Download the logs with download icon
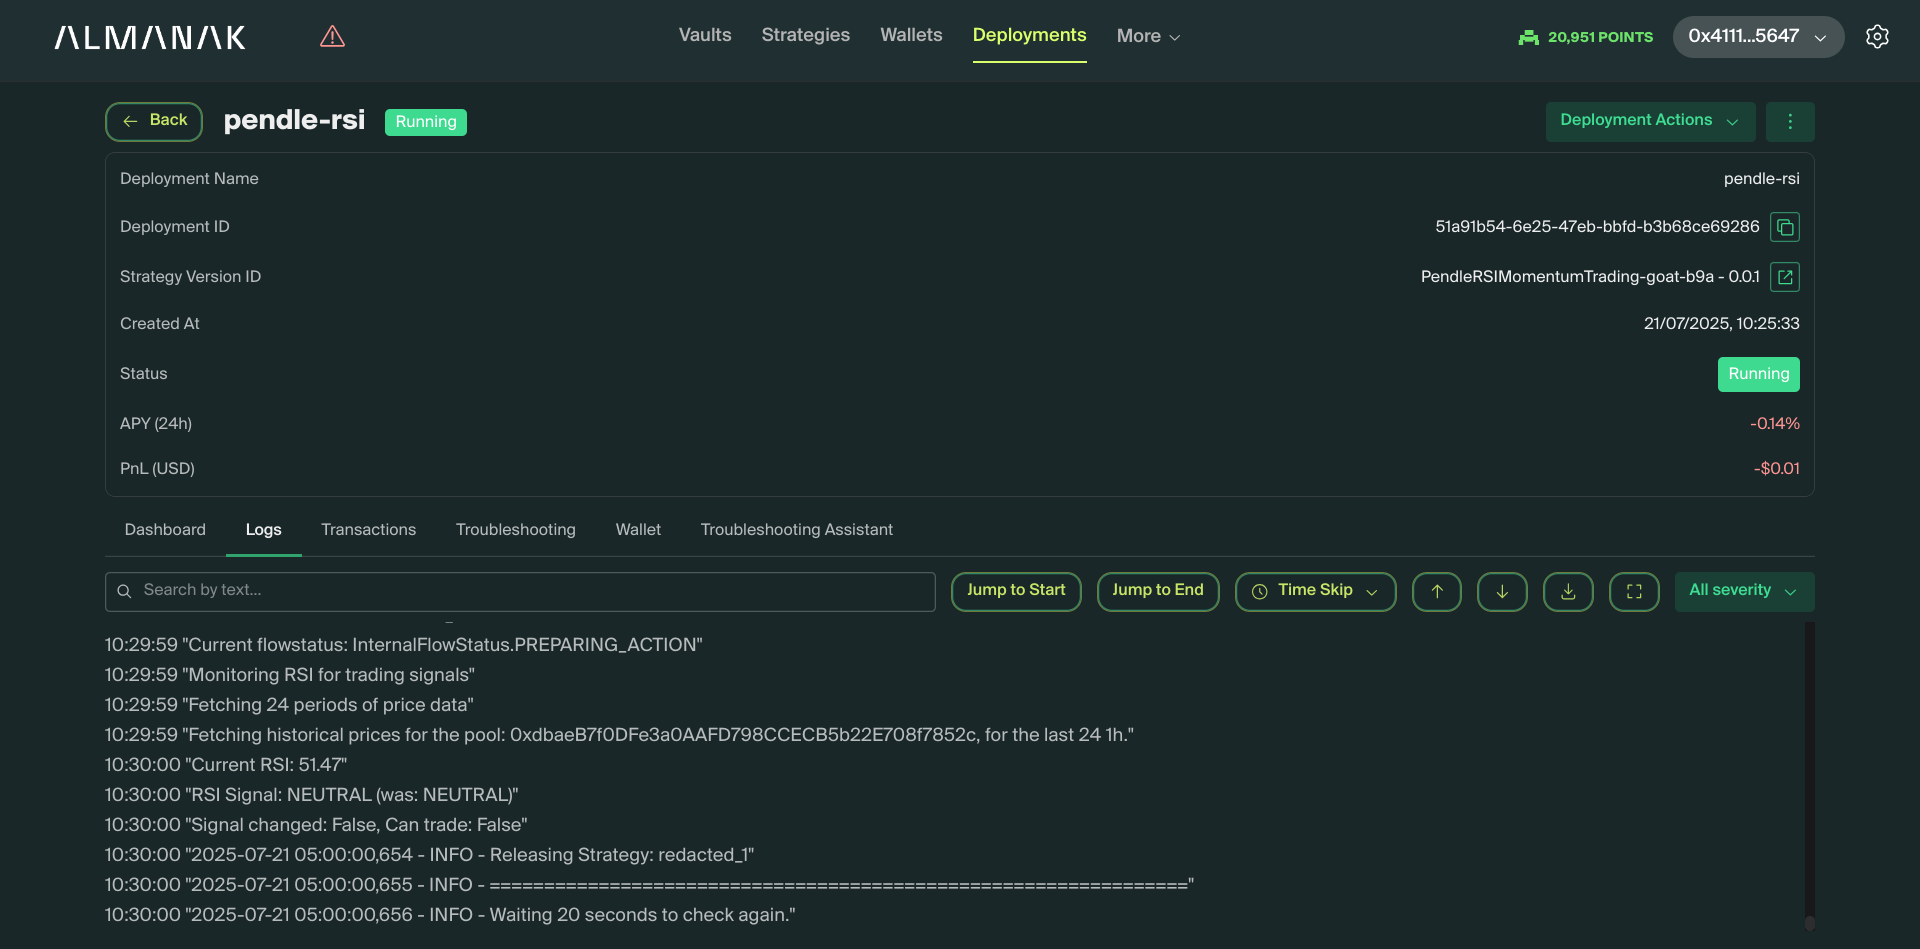Viewport: 1920px width, 949px height. (x=1568, y=592)
